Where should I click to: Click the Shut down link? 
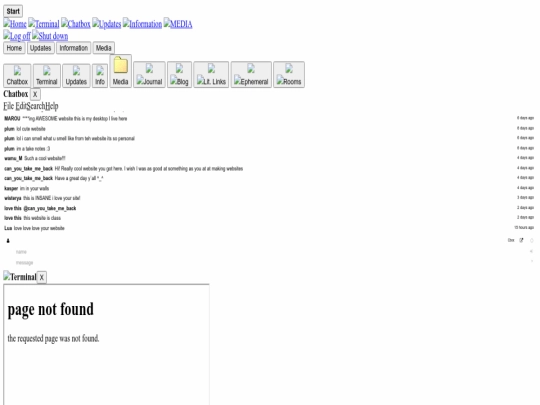click(x=50, y=36)
